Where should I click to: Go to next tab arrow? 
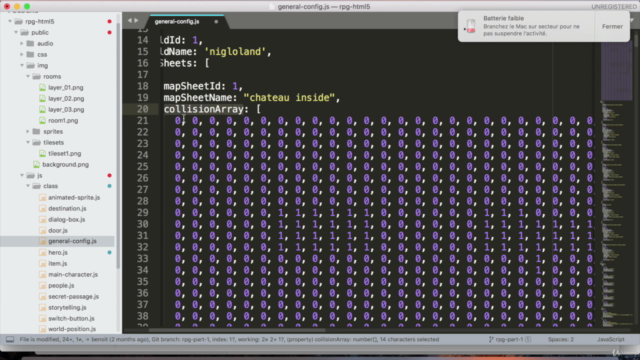[136, 20]
